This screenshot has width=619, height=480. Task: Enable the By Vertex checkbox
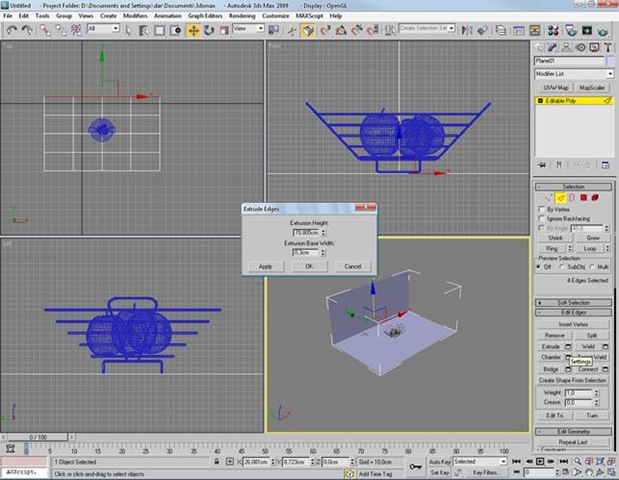click(x=541, y=208)
